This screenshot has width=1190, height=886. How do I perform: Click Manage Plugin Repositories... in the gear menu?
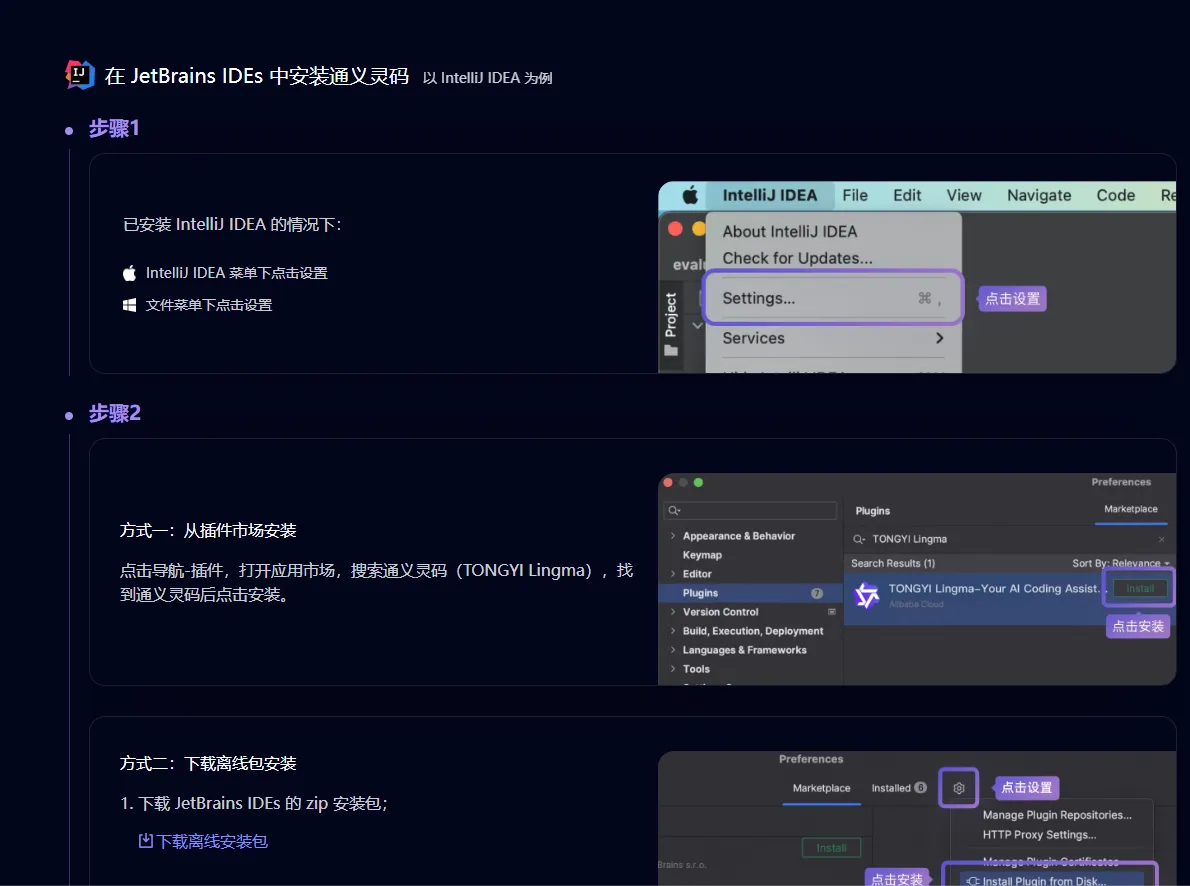pyautogui.click(x=1057, y=815)
